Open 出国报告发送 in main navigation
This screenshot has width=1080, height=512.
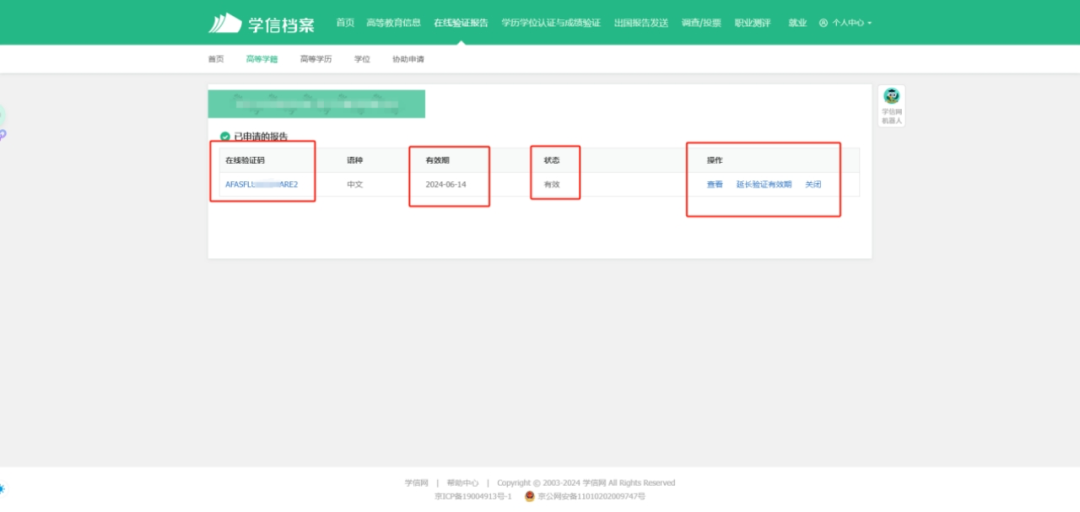coord(641,23)
